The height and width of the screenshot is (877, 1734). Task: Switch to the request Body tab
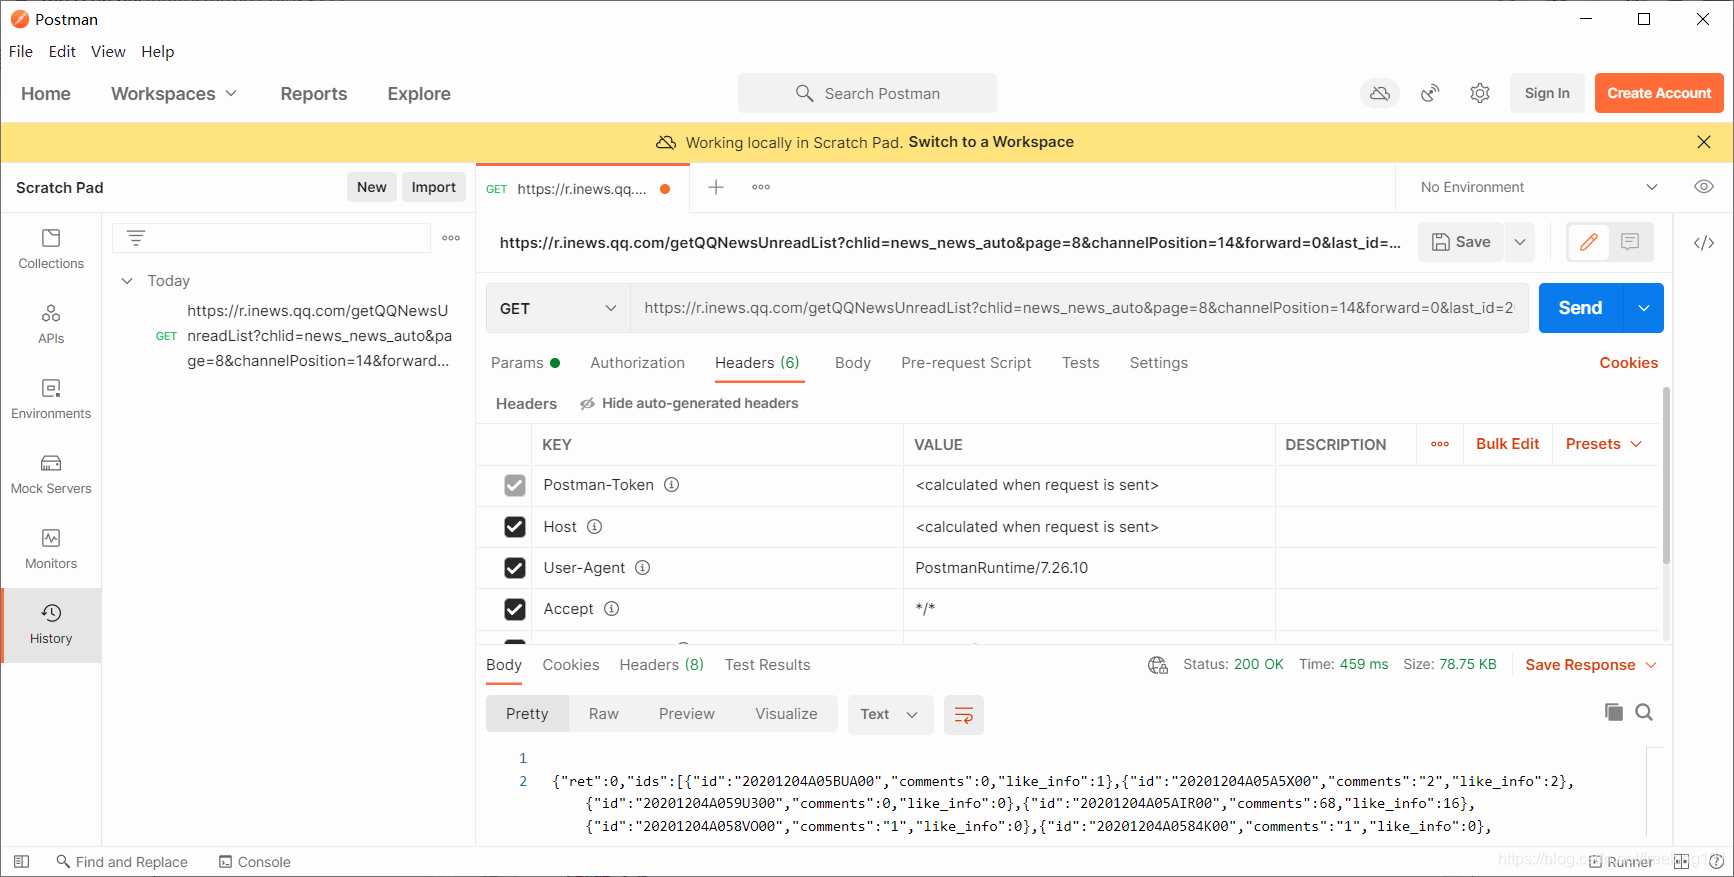pos(853,363)
